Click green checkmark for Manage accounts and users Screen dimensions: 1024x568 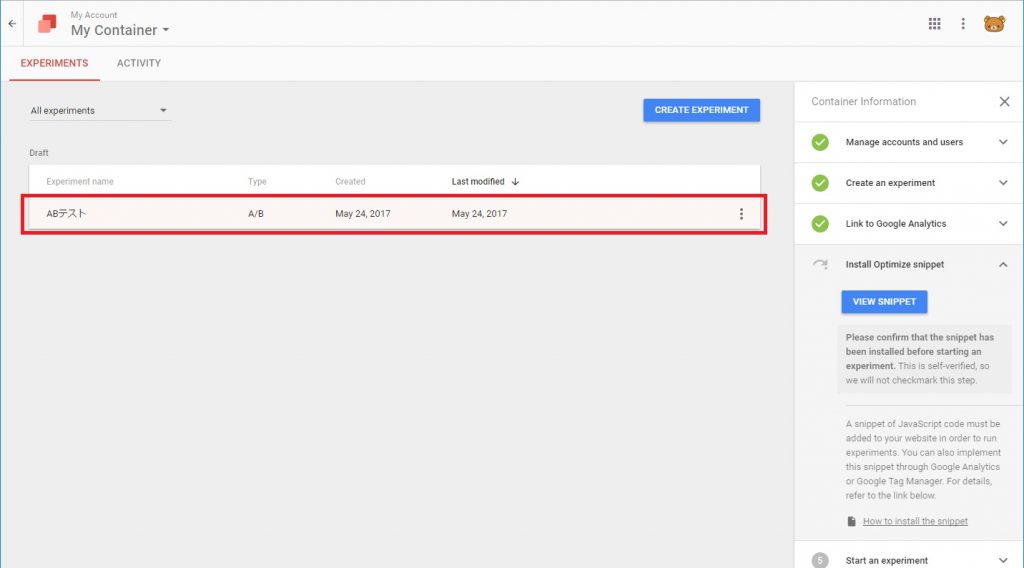pos(820,142)
